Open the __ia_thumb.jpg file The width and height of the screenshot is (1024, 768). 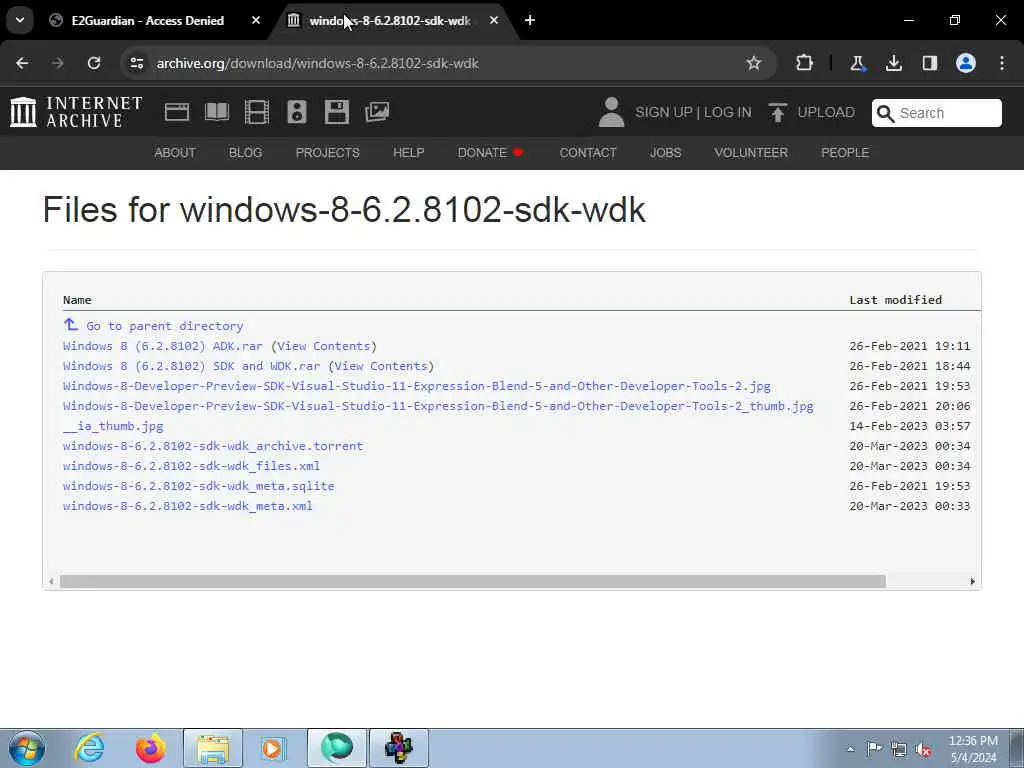click(x=113, y=426)
